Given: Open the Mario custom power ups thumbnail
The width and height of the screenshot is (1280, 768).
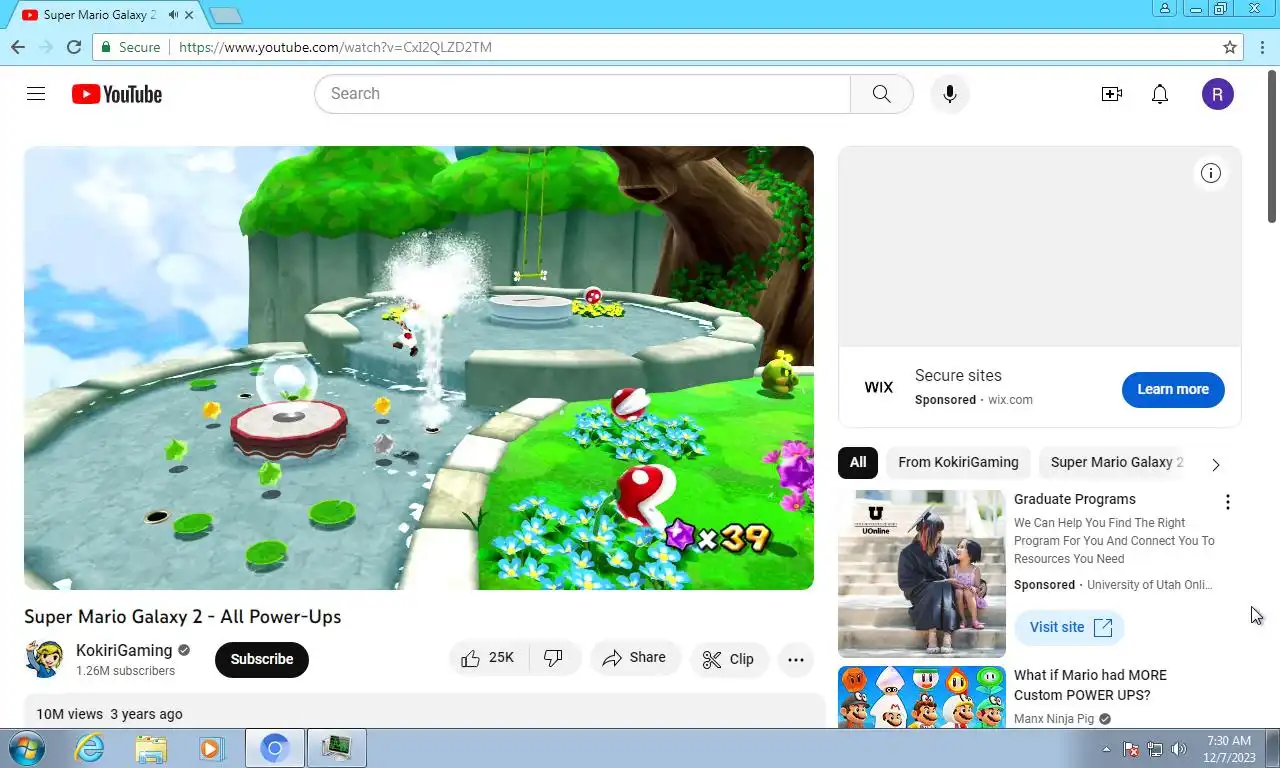Looking at the screenshot, I should pos(922,696).
